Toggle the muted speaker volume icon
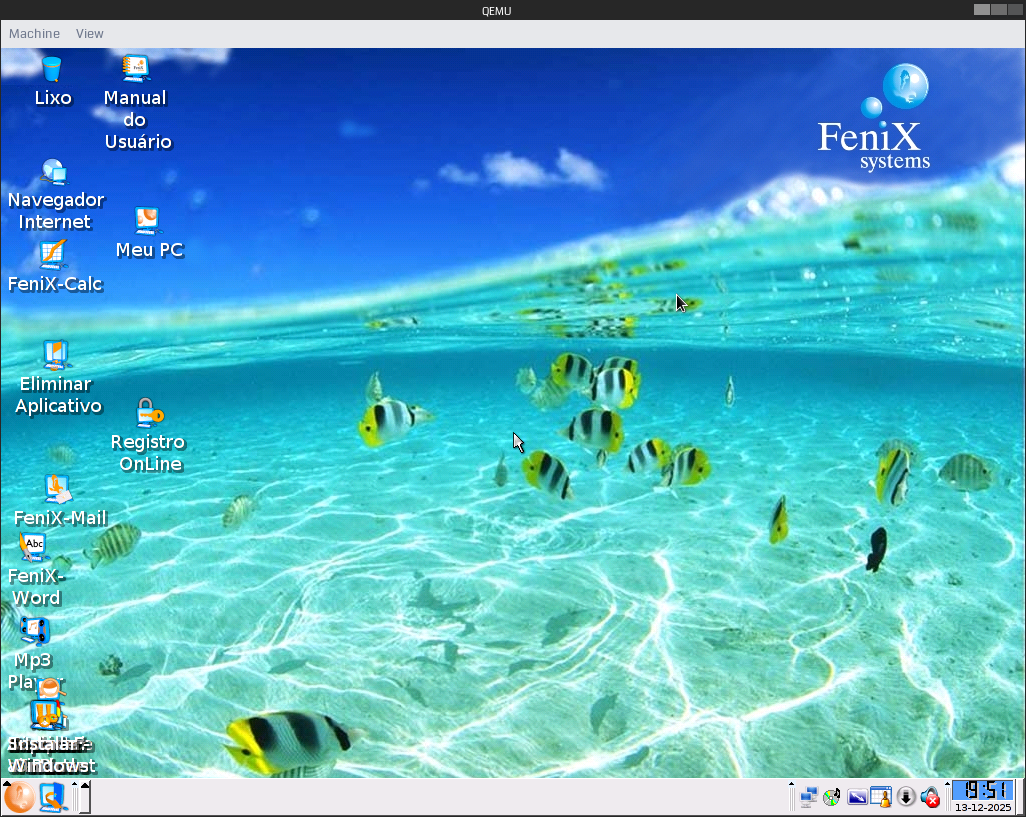1026x817 pixels. click(x=930, y=797)
